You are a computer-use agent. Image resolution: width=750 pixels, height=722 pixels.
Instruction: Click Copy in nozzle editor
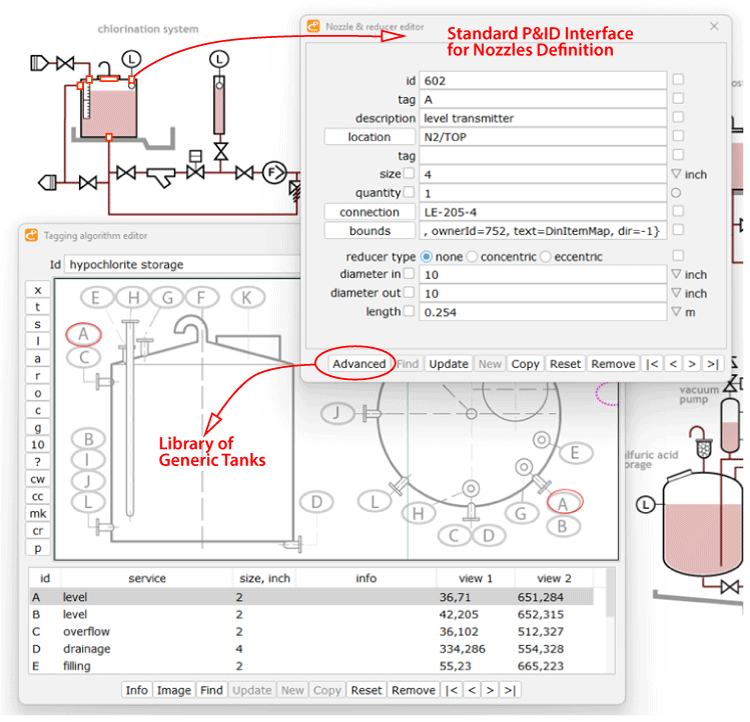pos(527,366)
